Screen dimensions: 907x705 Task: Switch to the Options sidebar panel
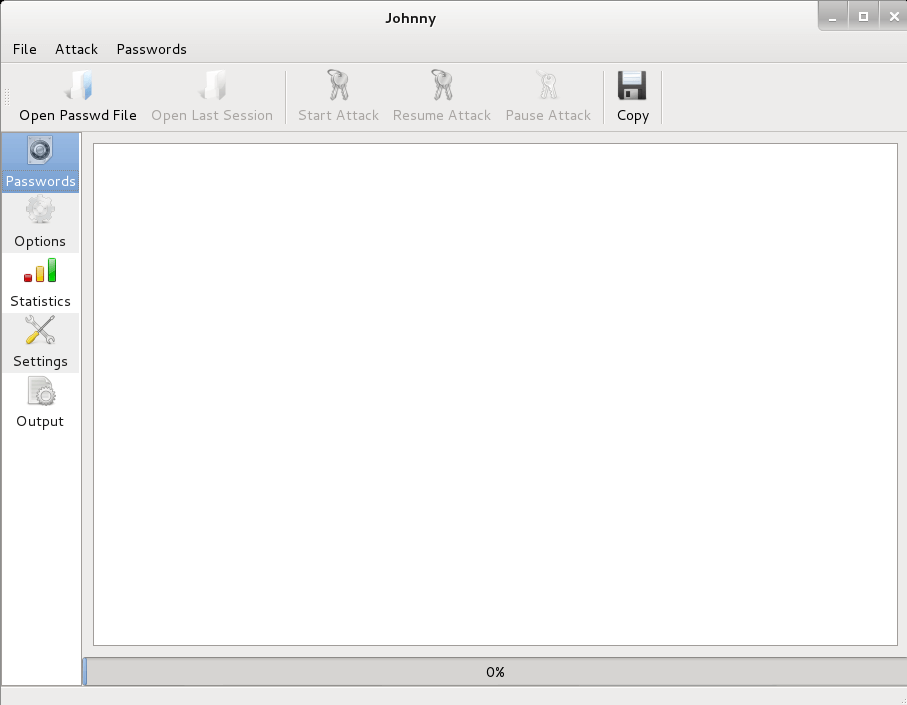tap(40, 222)
